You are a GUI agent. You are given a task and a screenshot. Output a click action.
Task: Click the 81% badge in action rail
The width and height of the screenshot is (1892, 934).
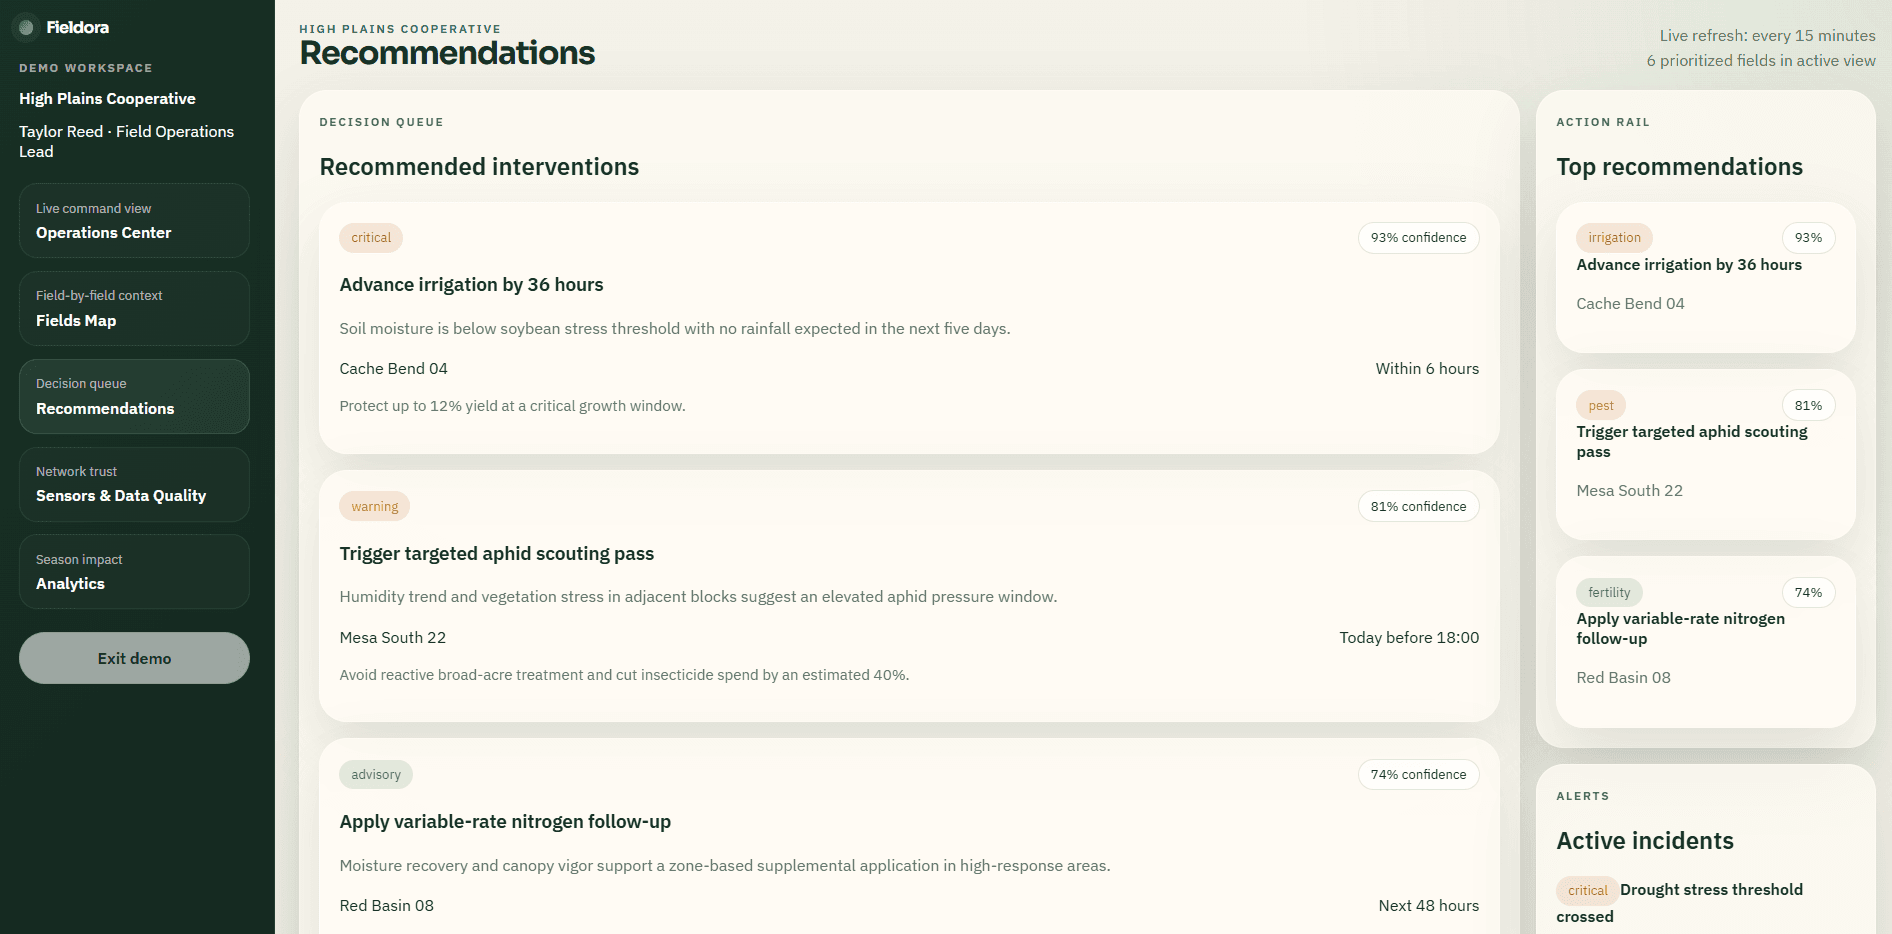coord(1808,405)
